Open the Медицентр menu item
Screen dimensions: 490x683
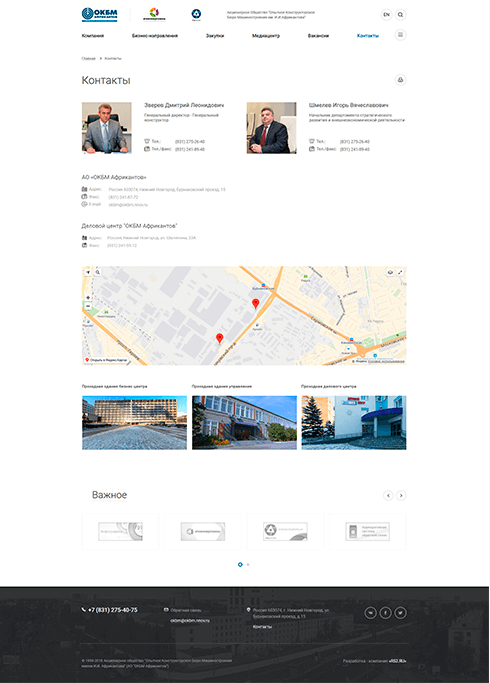pyautogui.click(x=266, y=36)
